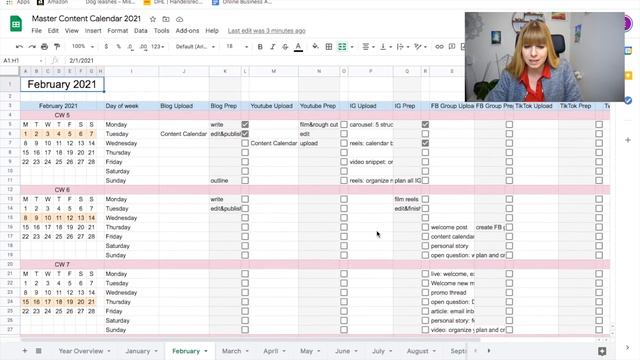Uncheck Blog Prep box for CW5 Tuesday edit&publish
The width and height of the screenshot is (640, 360).
[245, 134]
